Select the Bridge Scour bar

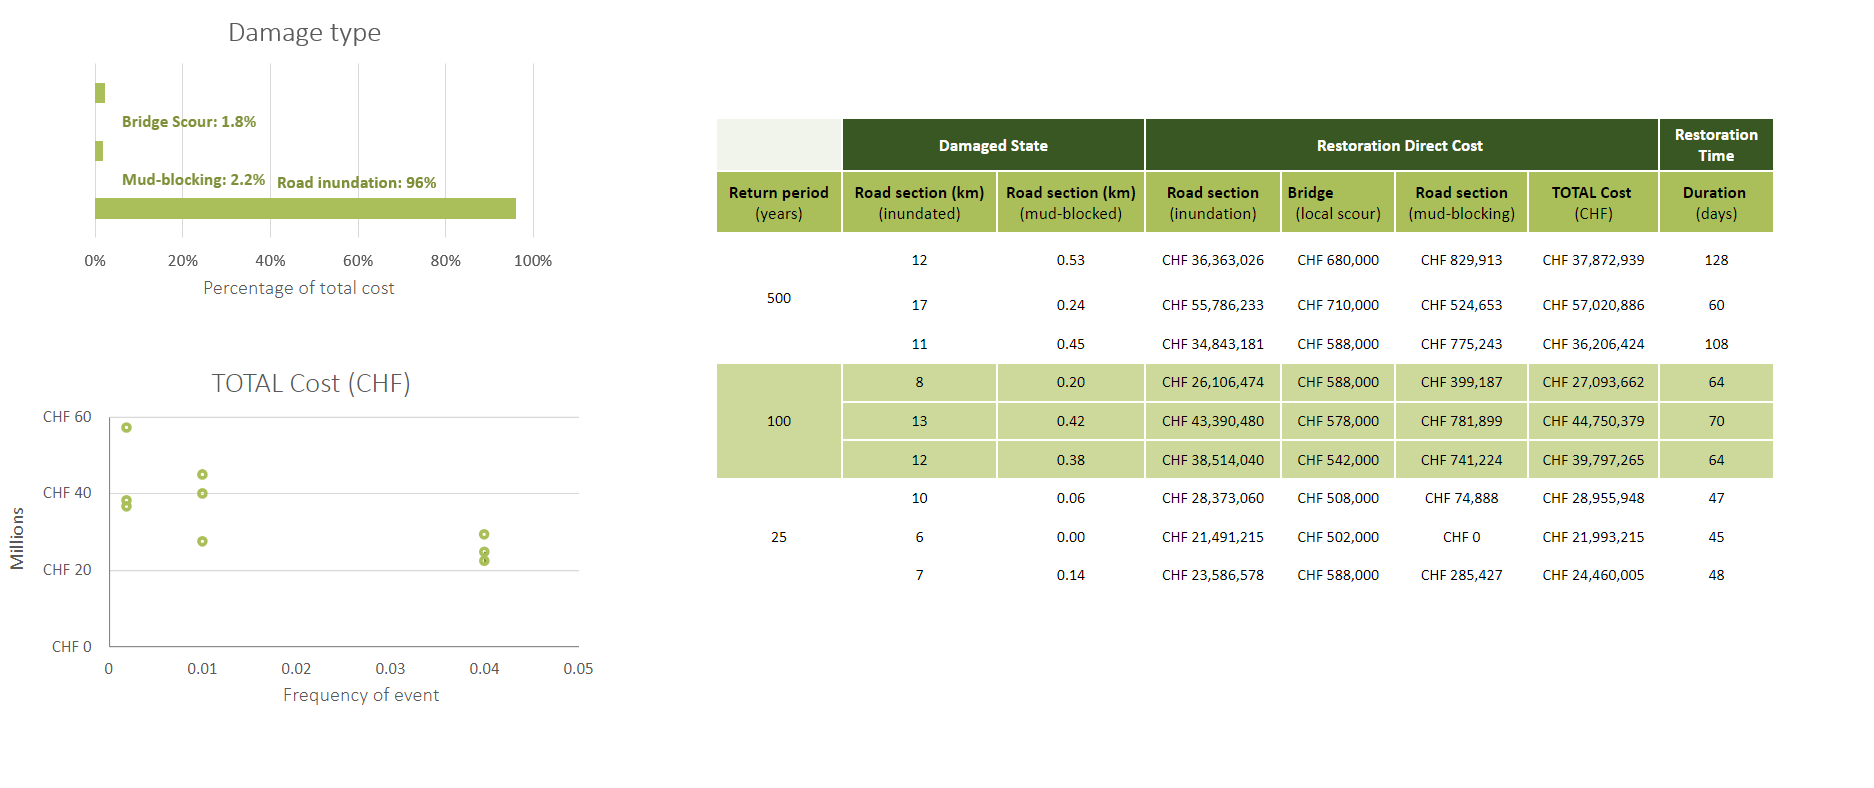100,93
